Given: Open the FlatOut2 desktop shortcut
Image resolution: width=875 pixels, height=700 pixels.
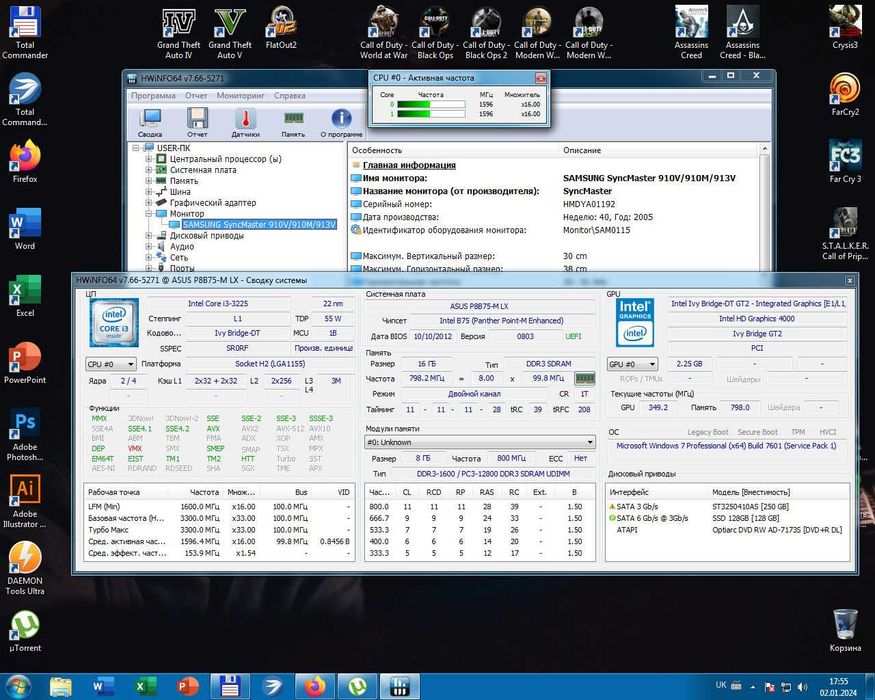Looking at the screenshot, I should coord(281,28).
